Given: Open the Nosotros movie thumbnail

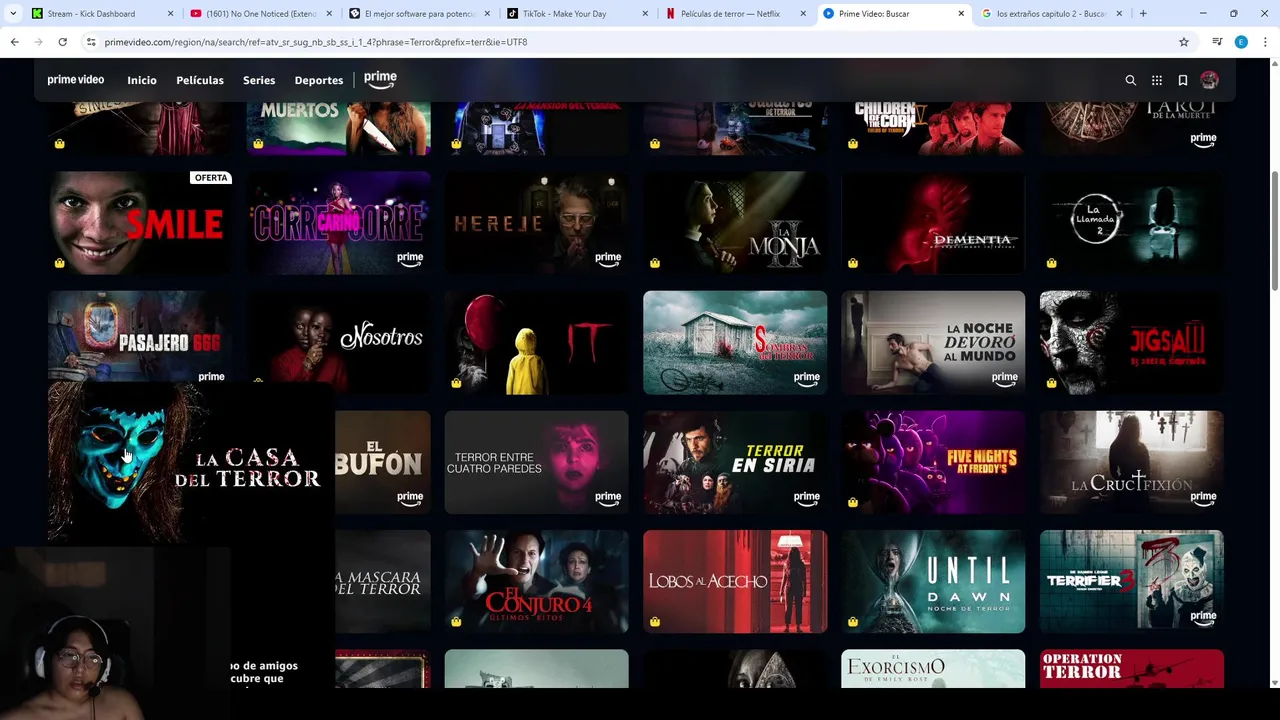Looking at the screenshot, I should pos(339,343).
